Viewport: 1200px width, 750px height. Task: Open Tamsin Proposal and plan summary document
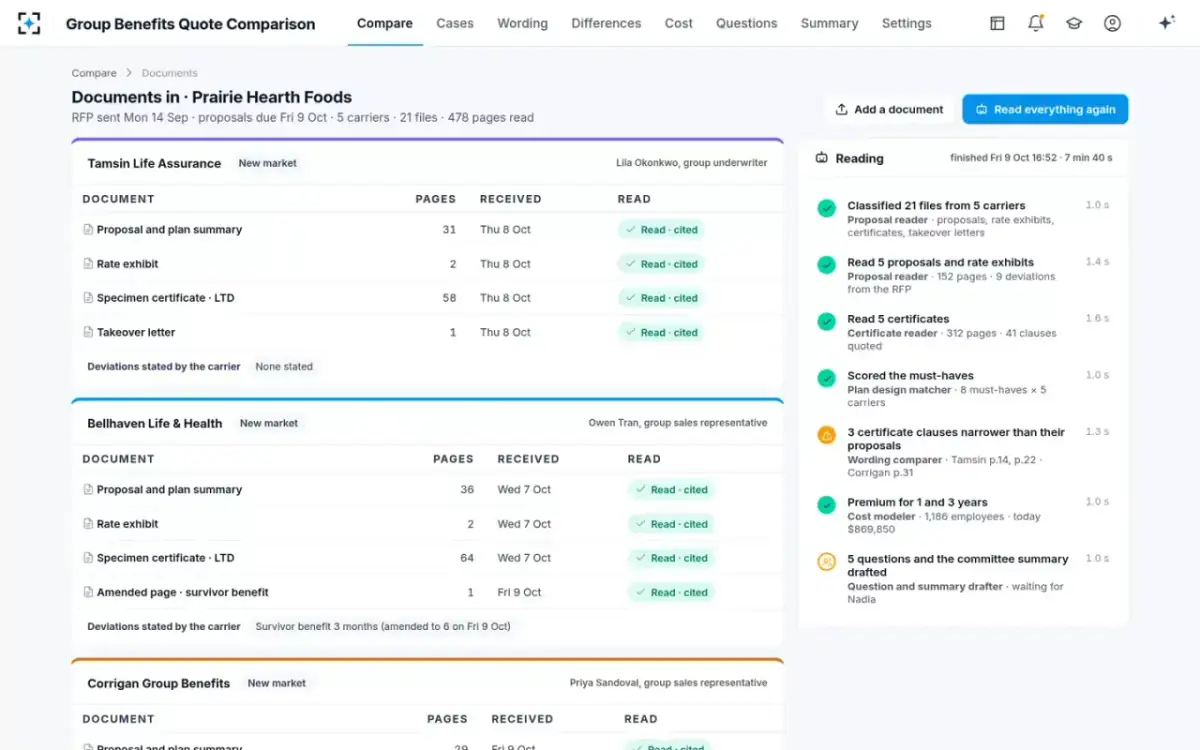point(169,230)
